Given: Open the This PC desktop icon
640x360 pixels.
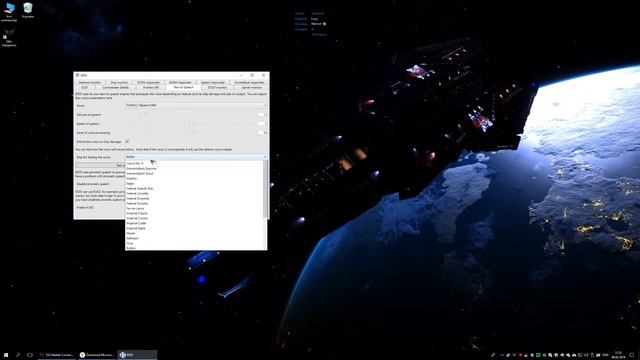Looking at the screenshot, I should point(9,11).
